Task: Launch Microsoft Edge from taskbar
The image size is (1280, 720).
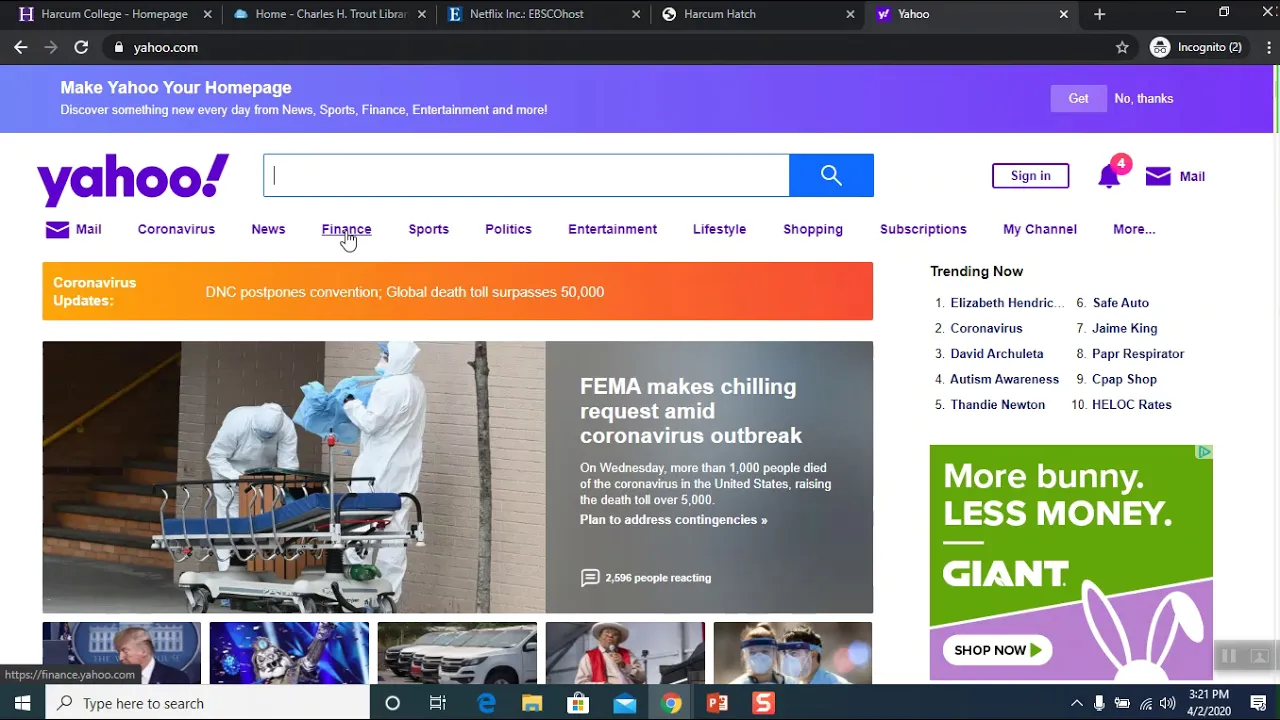Action: [x=486, y=703]
